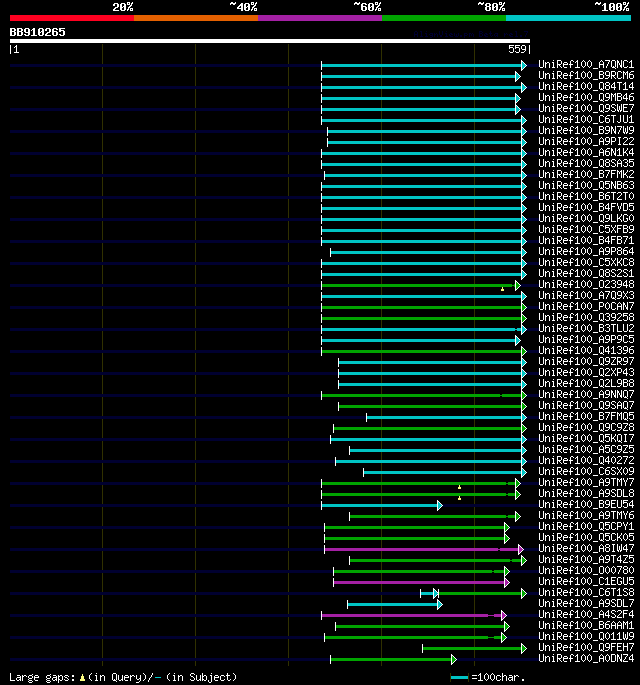
Task: Choose the UniRef100_Q2XP43 label
Action: pyautogui.click(x=586, y=372)
